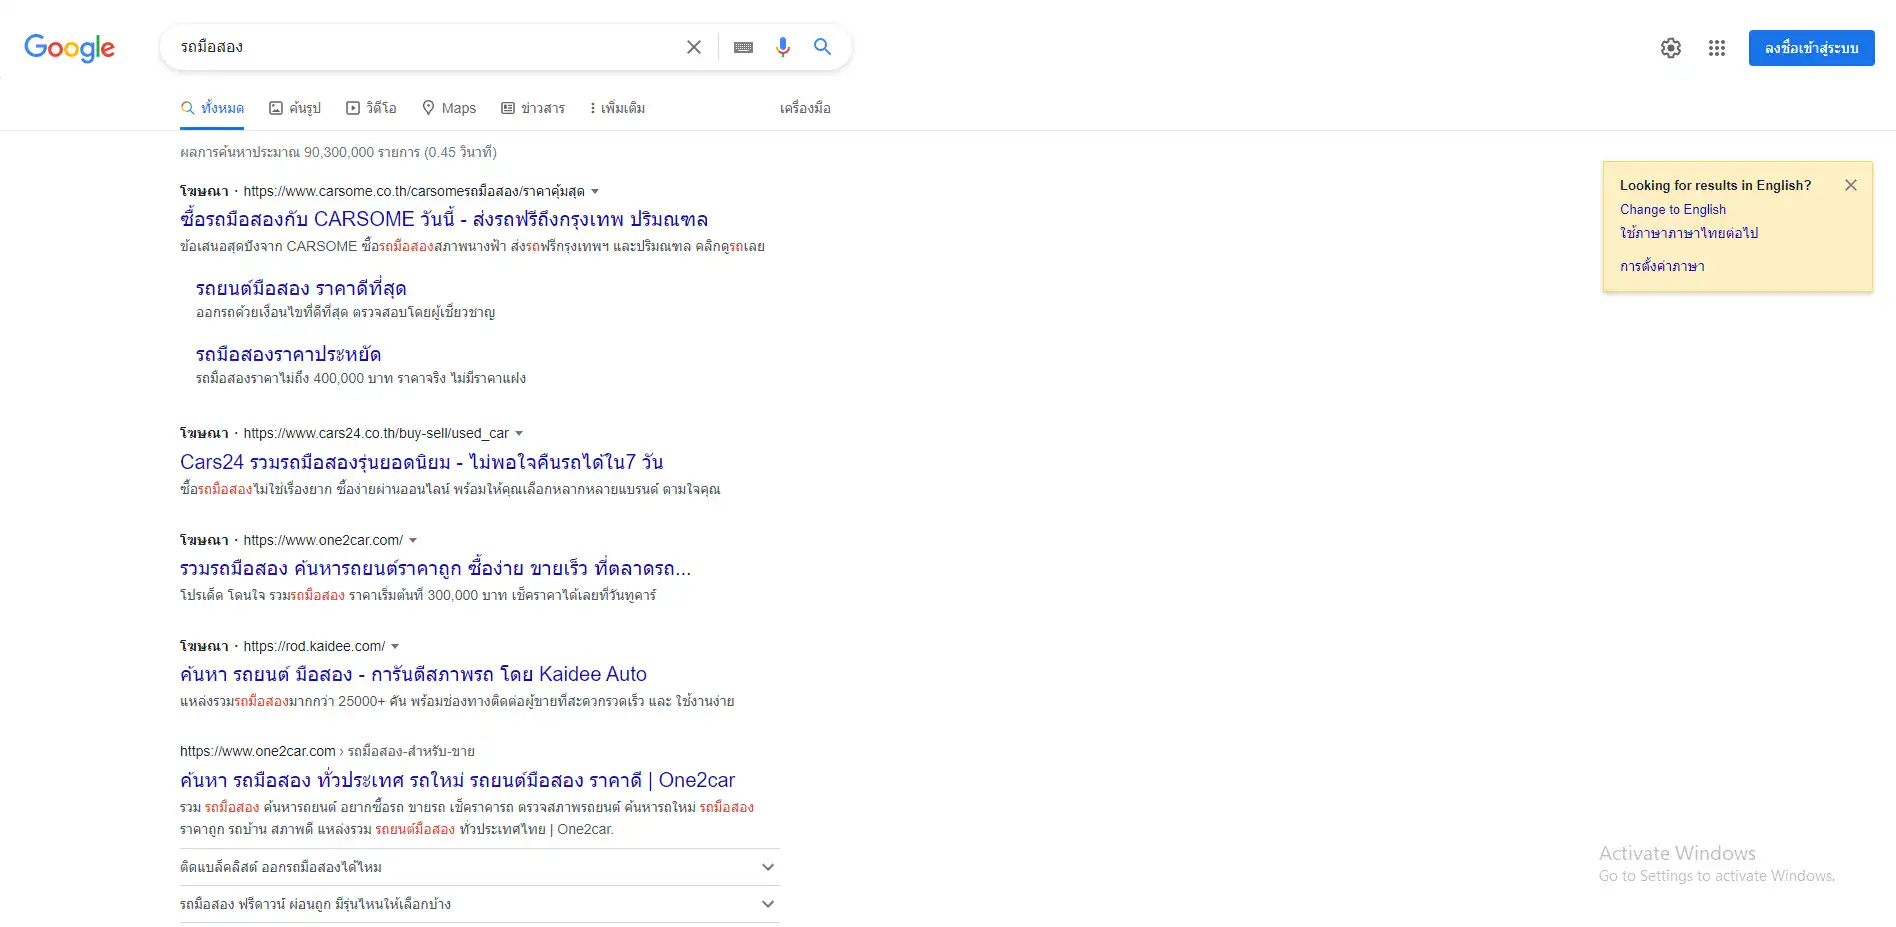Open the virtual keyboard icon in search bar
Viewport: 1896px width, 927px height.
click(x=743, y=46)
